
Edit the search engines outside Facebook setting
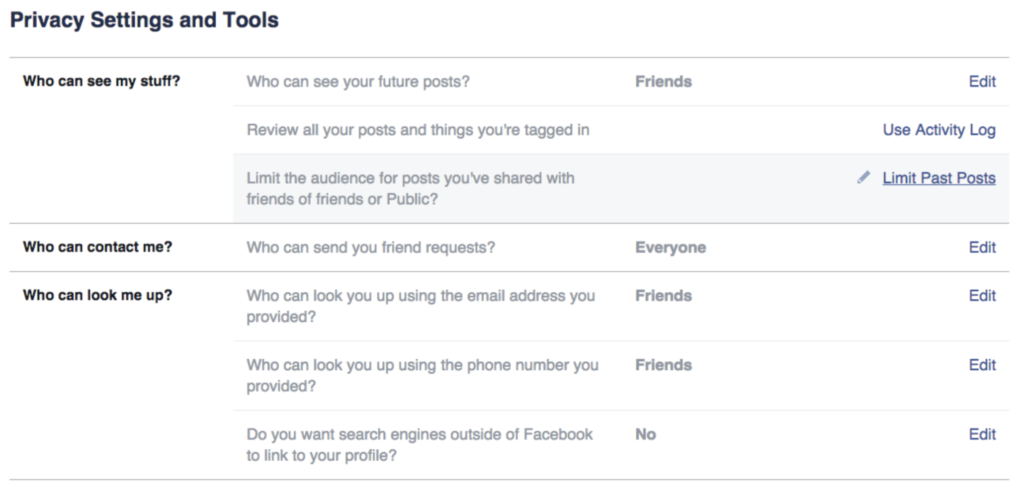(x=982, y=434)
